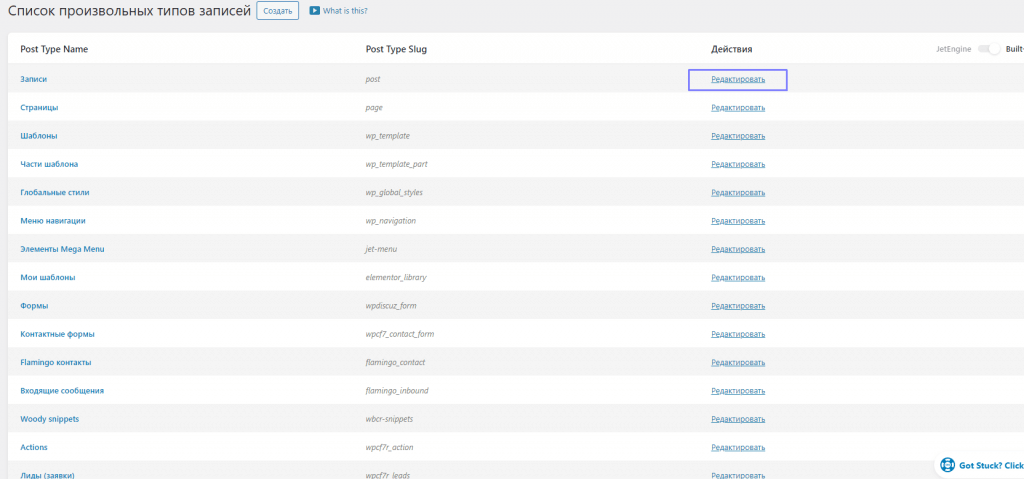Select the slug text 'wp_template'
This screenshot has width=1024, height=479.
[388, 136]
